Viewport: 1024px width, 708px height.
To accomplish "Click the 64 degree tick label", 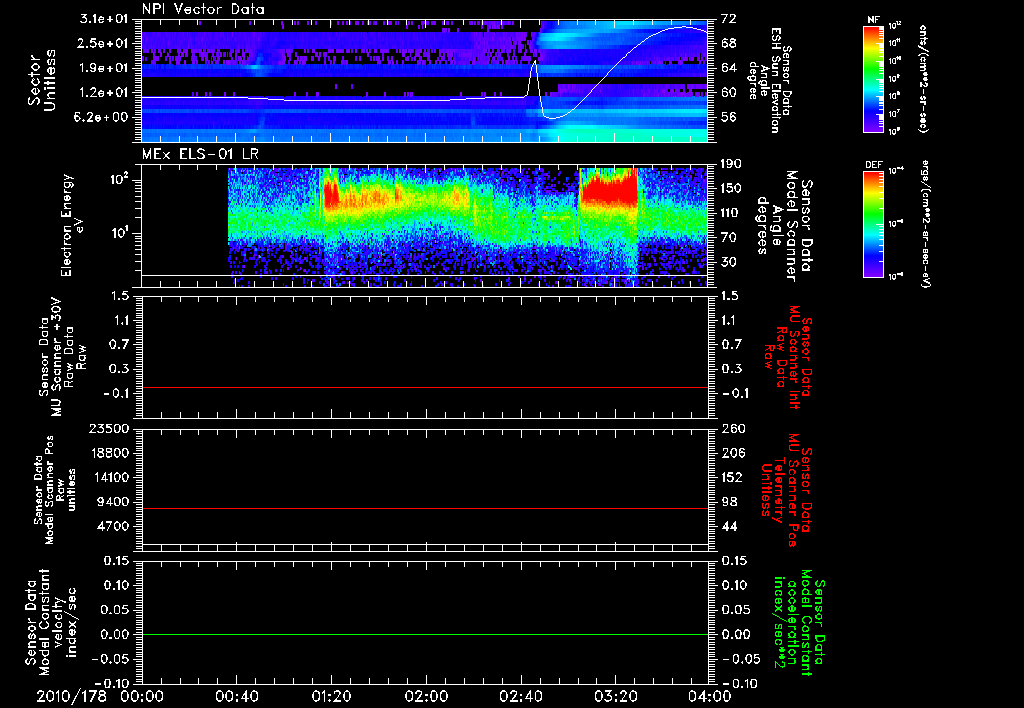I will click(x=728, y=68).
